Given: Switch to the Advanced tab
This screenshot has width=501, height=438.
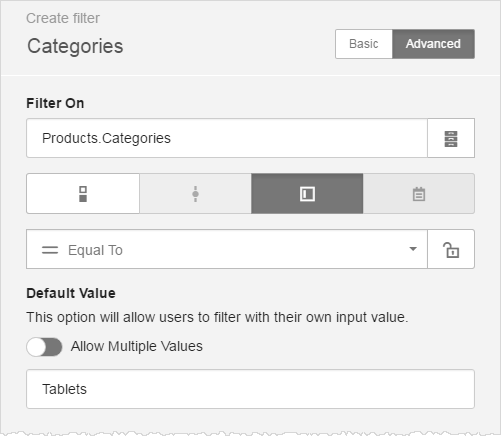Looking at the screenshot, I should (433, 44).
